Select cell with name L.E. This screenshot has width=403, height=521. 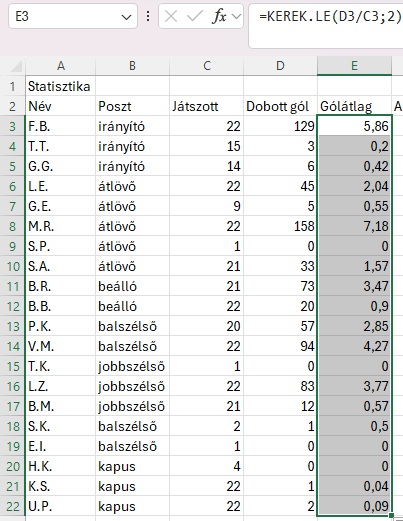tap(61, 186)
